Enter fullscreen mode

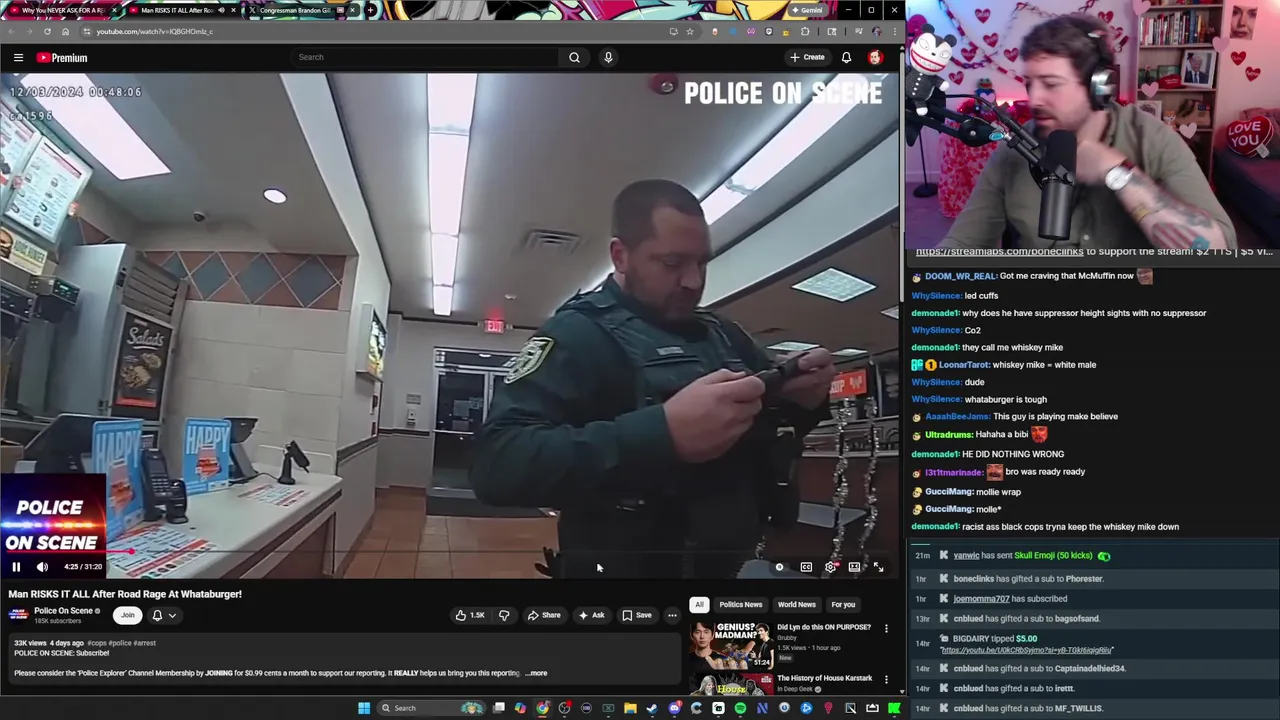click(x=878, y=567)
